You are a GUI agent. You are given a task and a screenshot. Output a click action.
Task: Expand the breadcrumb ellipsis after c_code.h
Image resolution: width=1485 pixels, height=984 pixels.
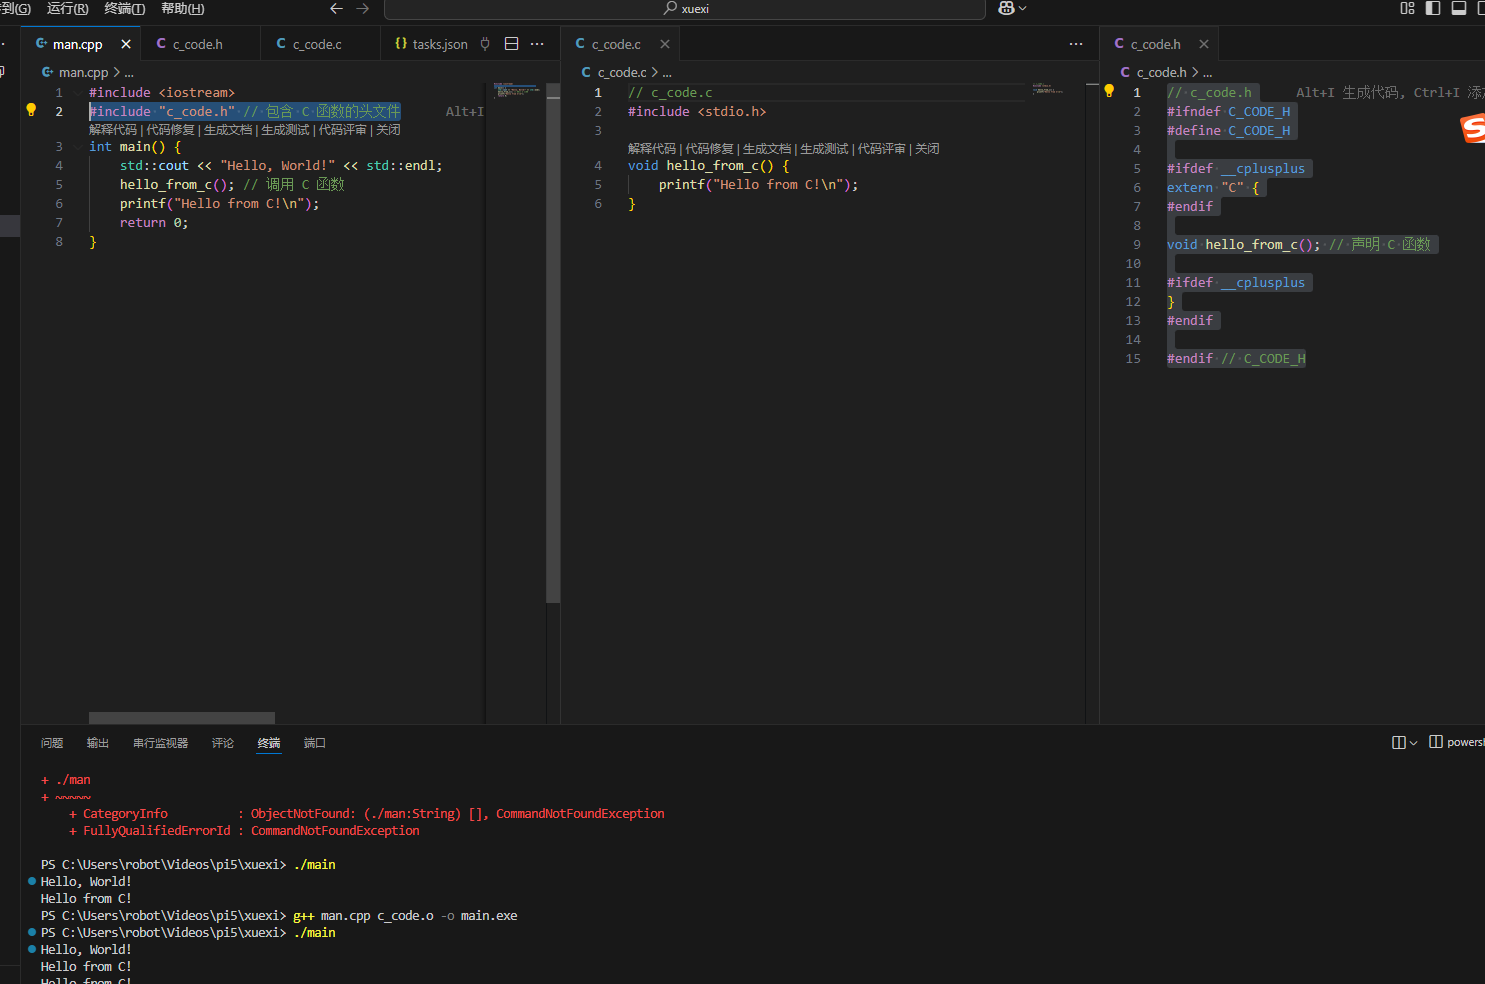coord(1207,73)
